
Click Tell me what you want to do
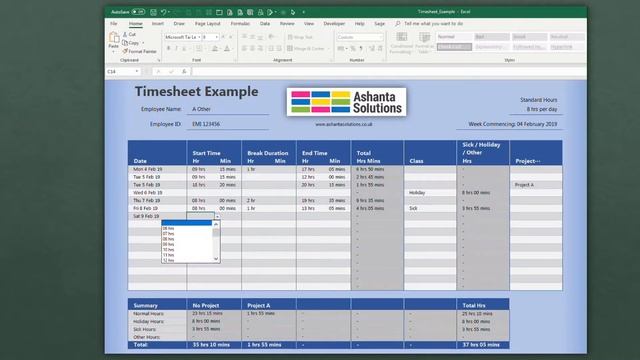pyautogui.click(x=433, y=24)
